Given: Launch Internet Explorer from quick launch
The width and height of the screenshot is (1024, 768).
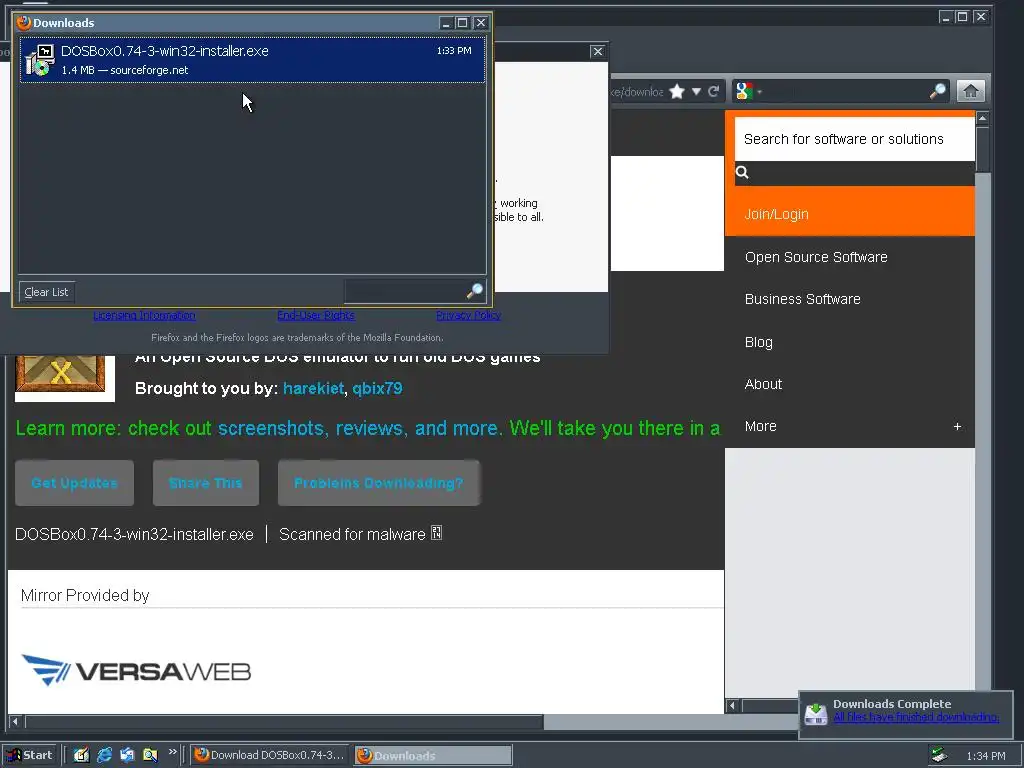Looking at the screenshot, I should click(104, 755).
